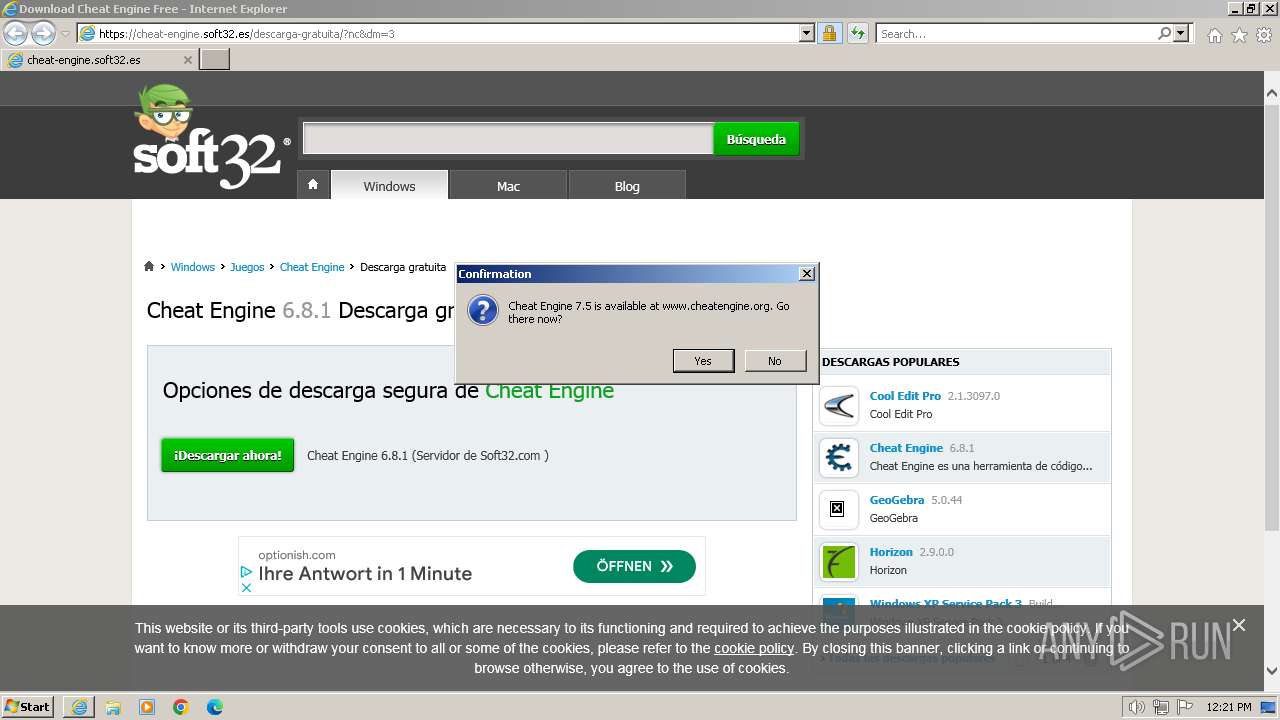Image resolution: width=1280 pixels, height=720 pixels.
Task: Click the page scrollbar up arrow
Action: click(x=1271, y=95)
